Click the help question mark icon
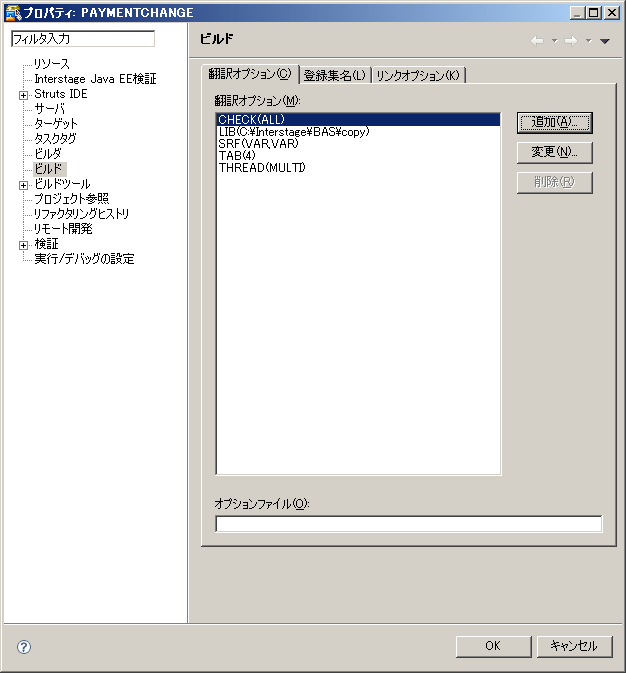The width and height of the screenshot is (626, 673). [x=24, y=647]
